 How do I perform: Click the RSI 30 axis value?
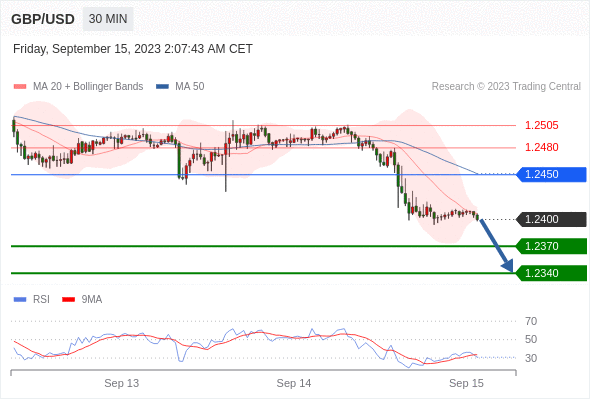click(x=531, y=358)
